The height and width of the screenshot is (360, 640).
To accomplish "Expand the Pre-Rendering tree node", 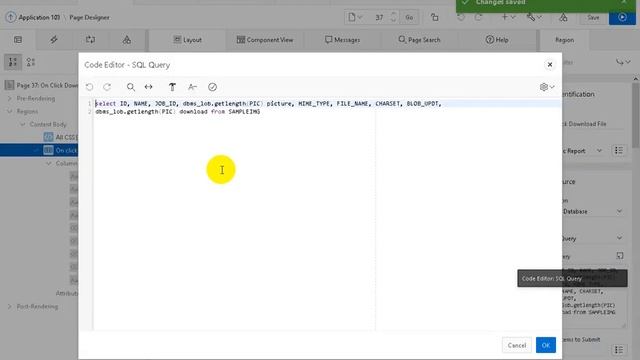I will 10,98.
